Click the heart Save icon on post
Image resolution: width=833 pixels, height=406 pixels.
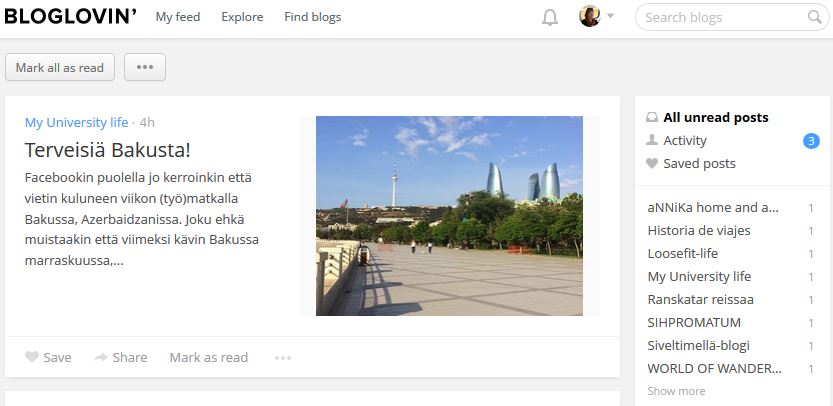(x=32, y=357)
